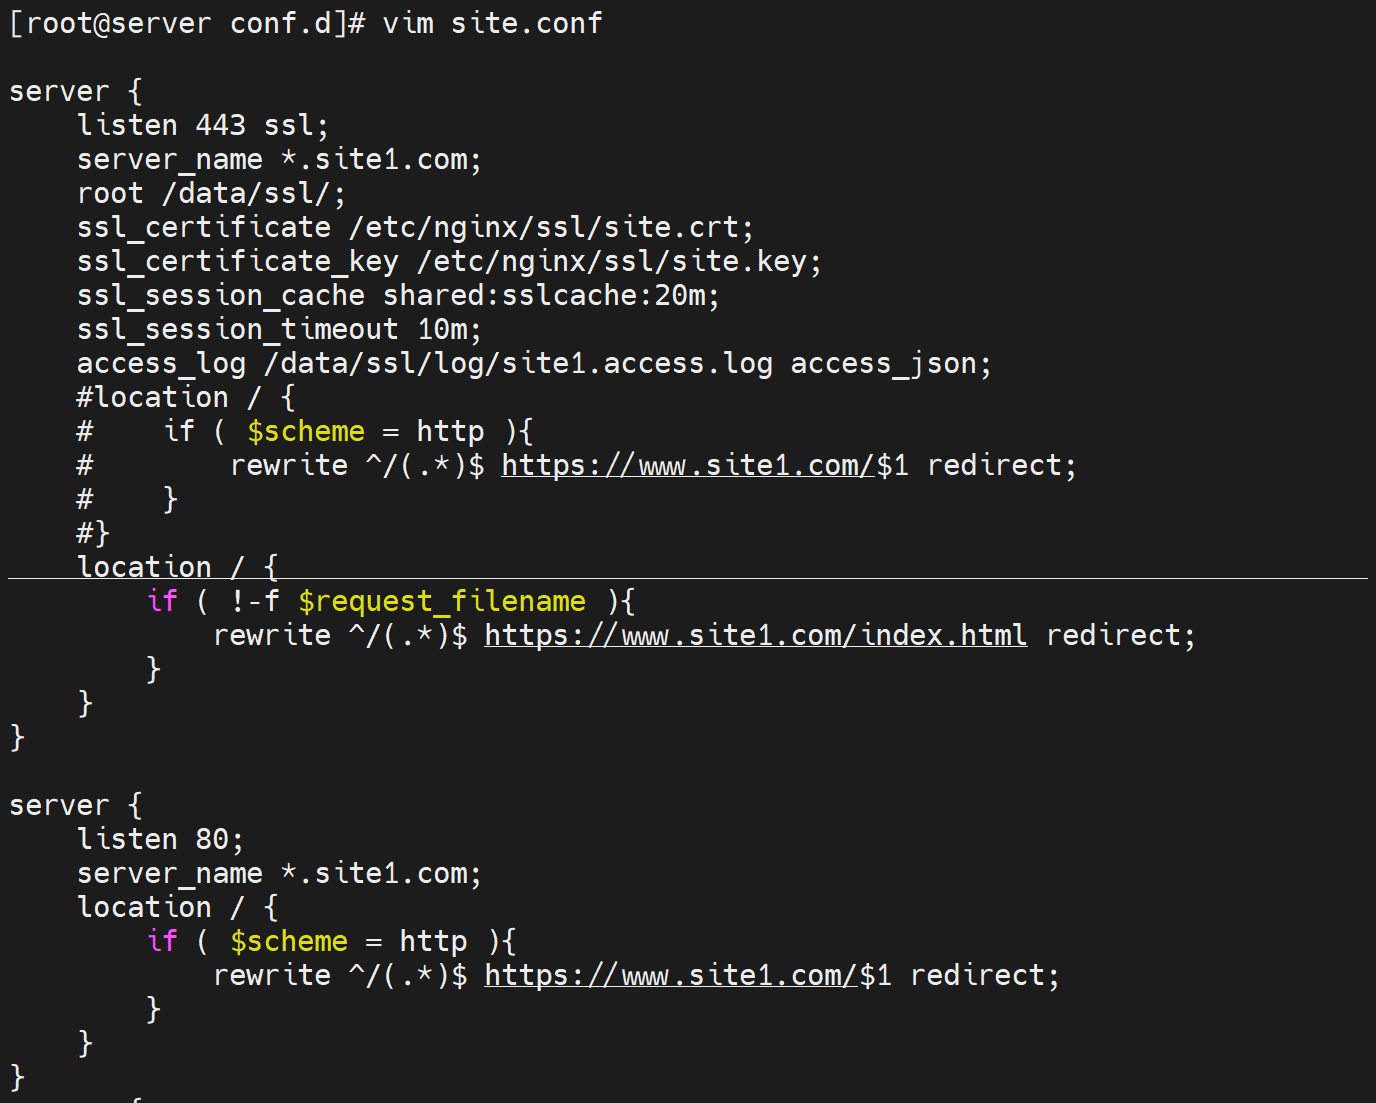Place cursor on "listen 443 ssl;" line
This screenshot has width=1376, height=1103.
(x=202, y=126)
